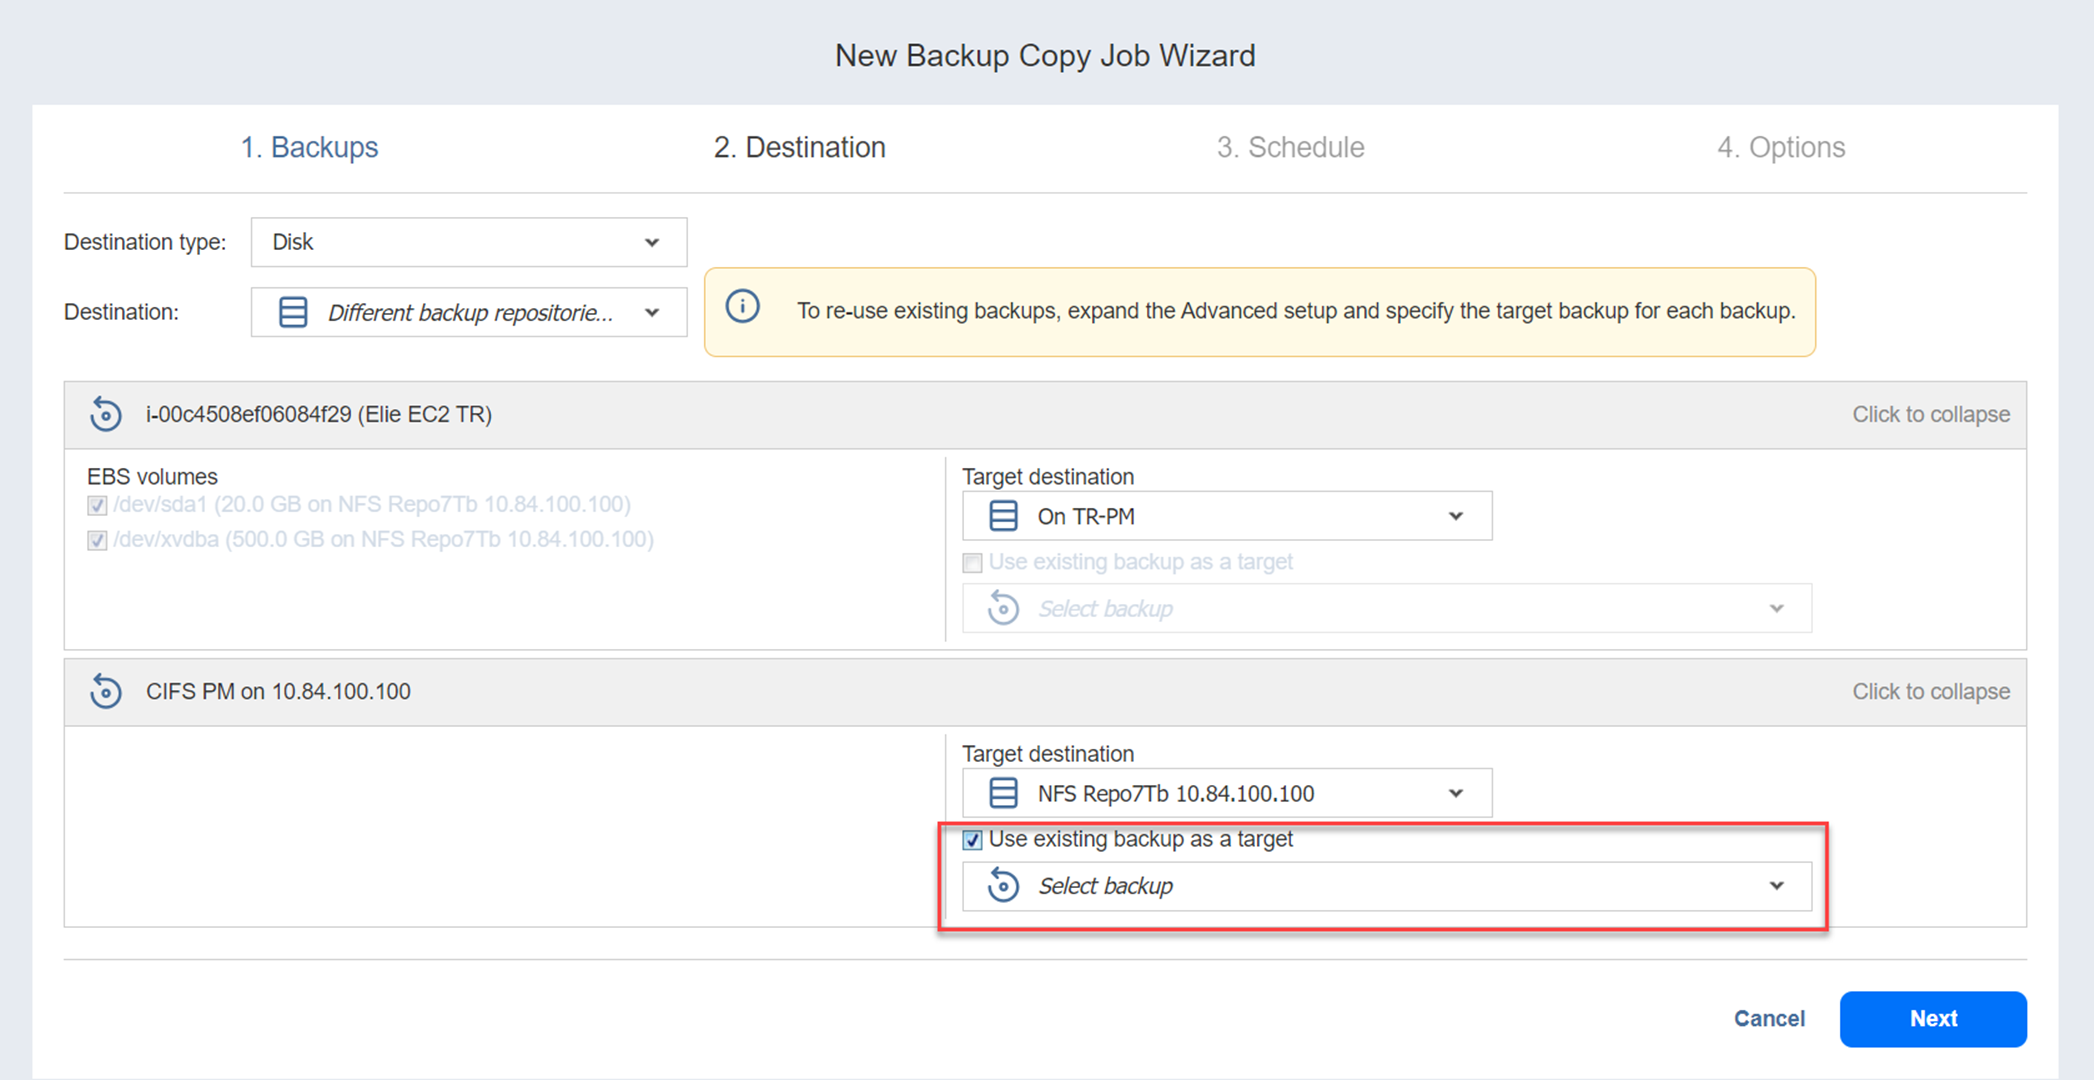Click the repository icon next to NFS Repo7Tb
2094x1080 pixels.
coord(1003,793)
